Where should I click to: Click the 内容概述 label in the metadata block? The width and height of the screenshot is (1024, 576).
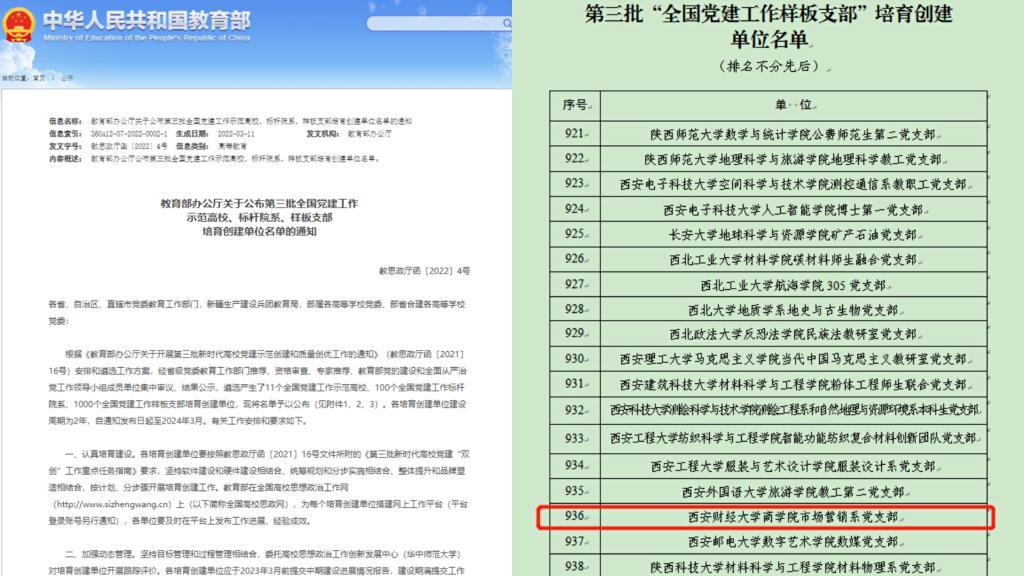coord(65,159)
